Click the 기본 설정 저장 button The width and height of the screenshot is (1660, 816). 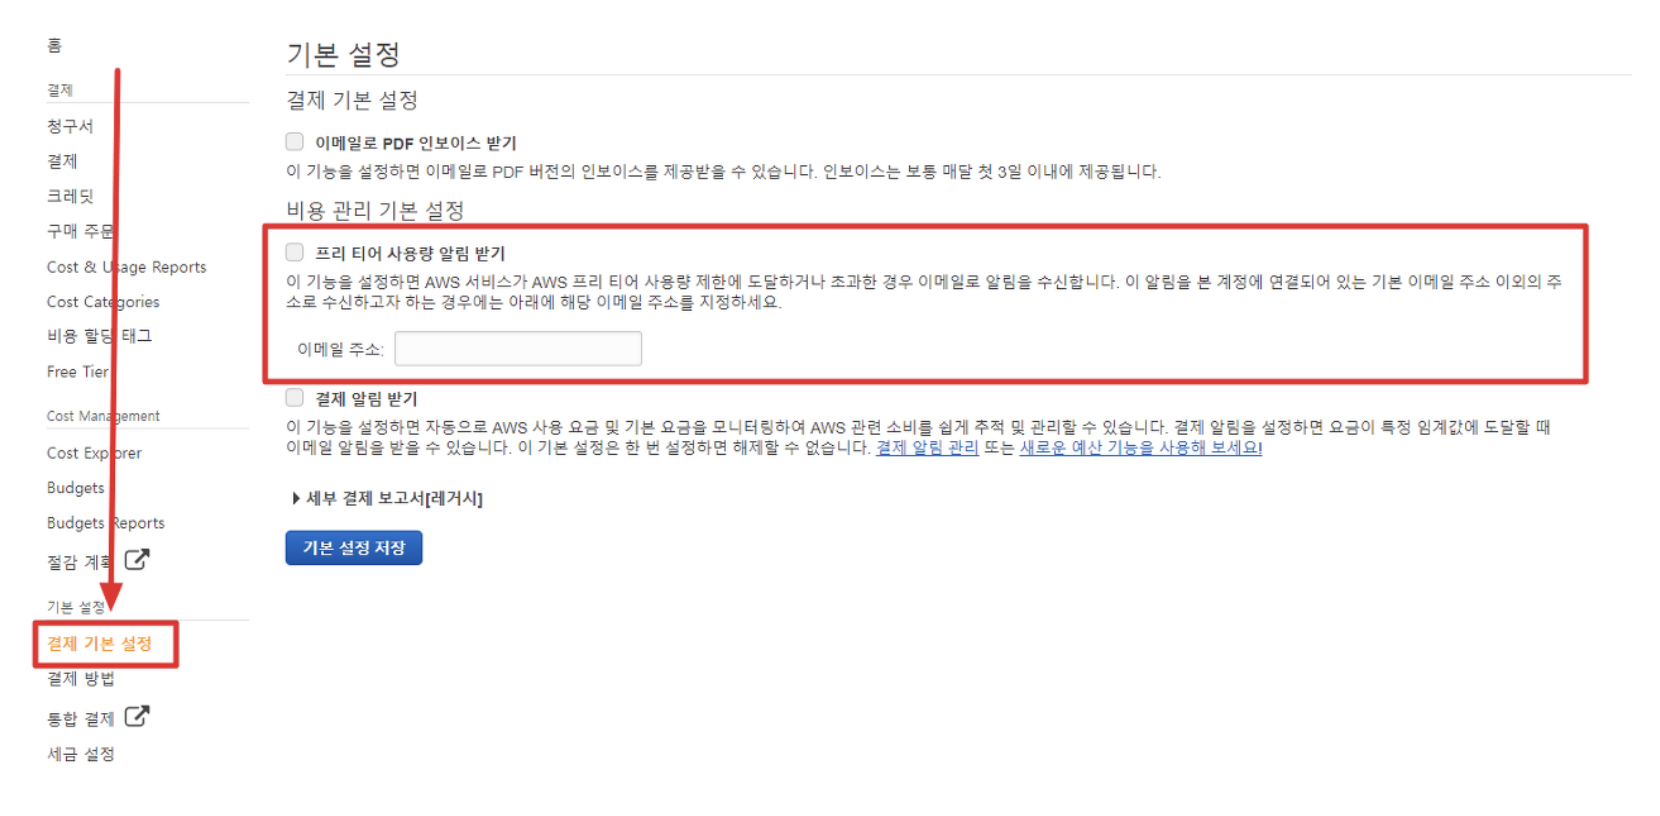click(x=354, y=548)
